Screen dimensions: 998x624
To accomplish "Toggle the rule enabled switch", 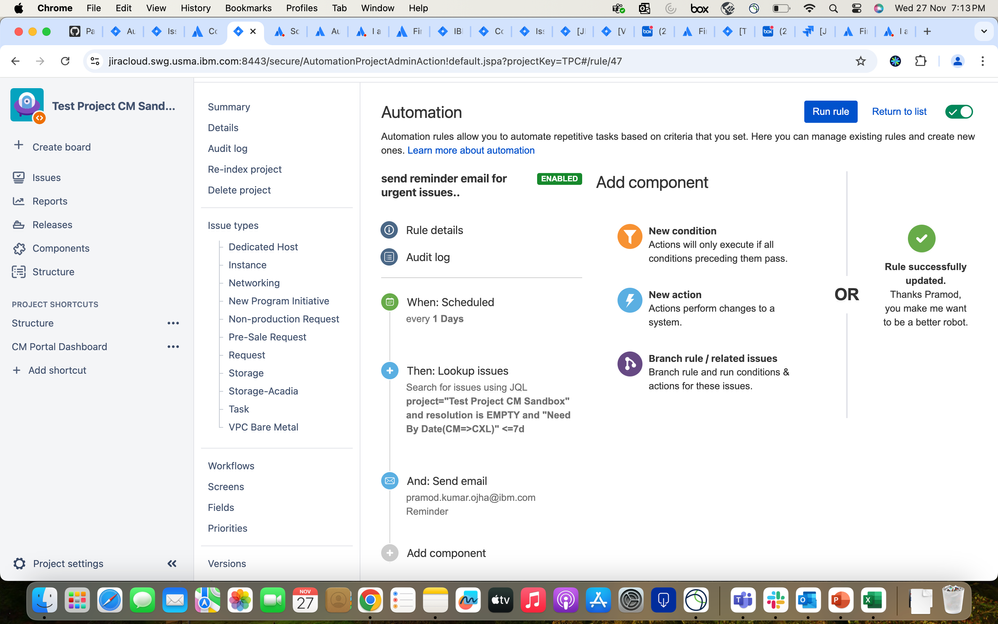I will [x=959, y=111].
